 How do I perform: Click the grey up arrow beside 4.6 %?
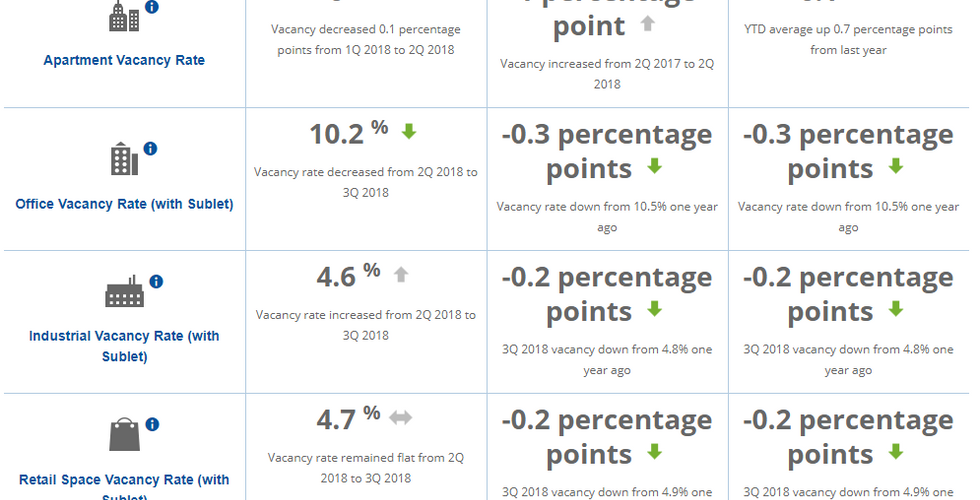coord(401,274)
